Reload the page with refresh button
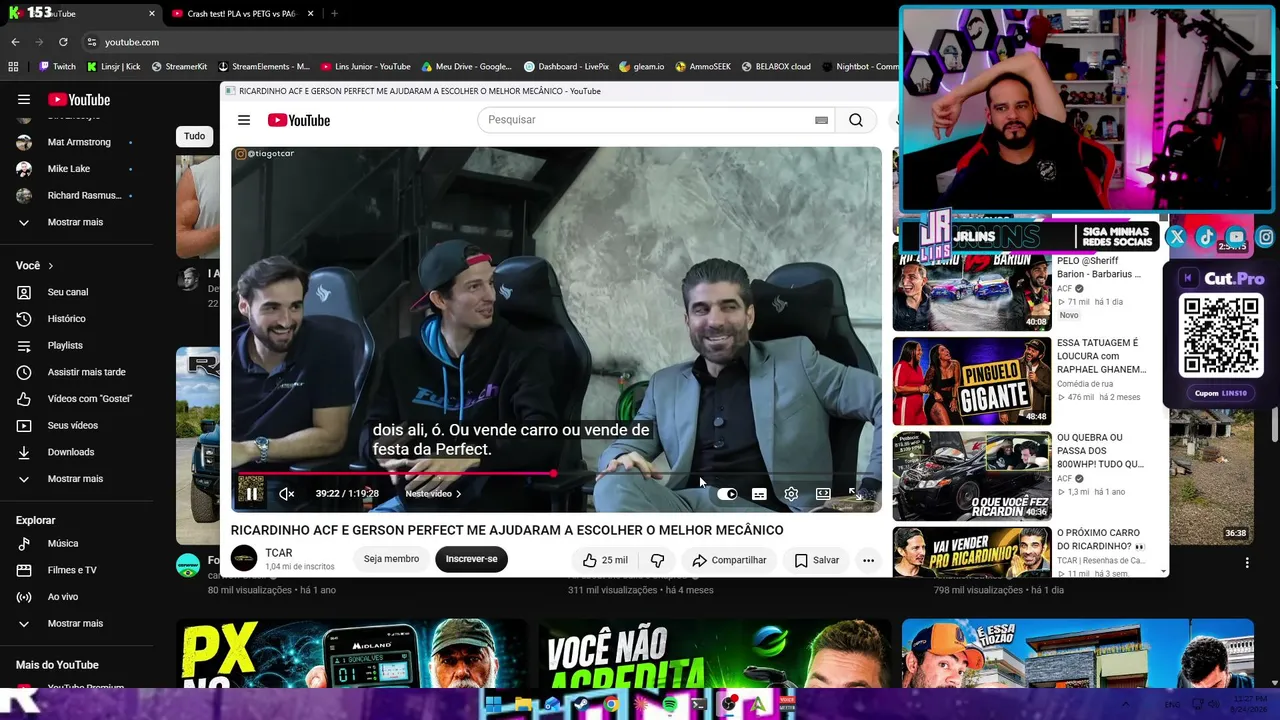The height and width of the screenshot is (720, 1280). tap(63, 42)
